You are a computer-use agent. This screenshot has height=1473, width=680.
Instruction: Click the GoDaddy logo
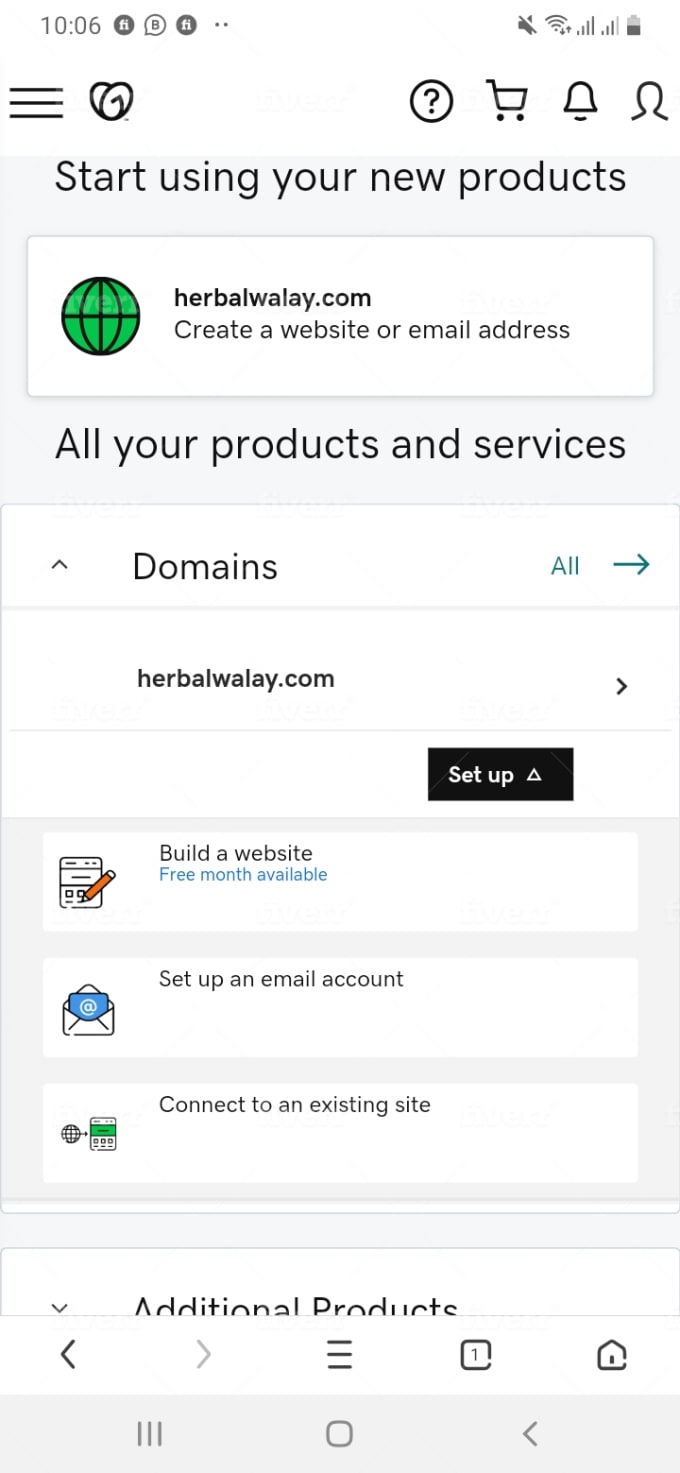[111, 100]
